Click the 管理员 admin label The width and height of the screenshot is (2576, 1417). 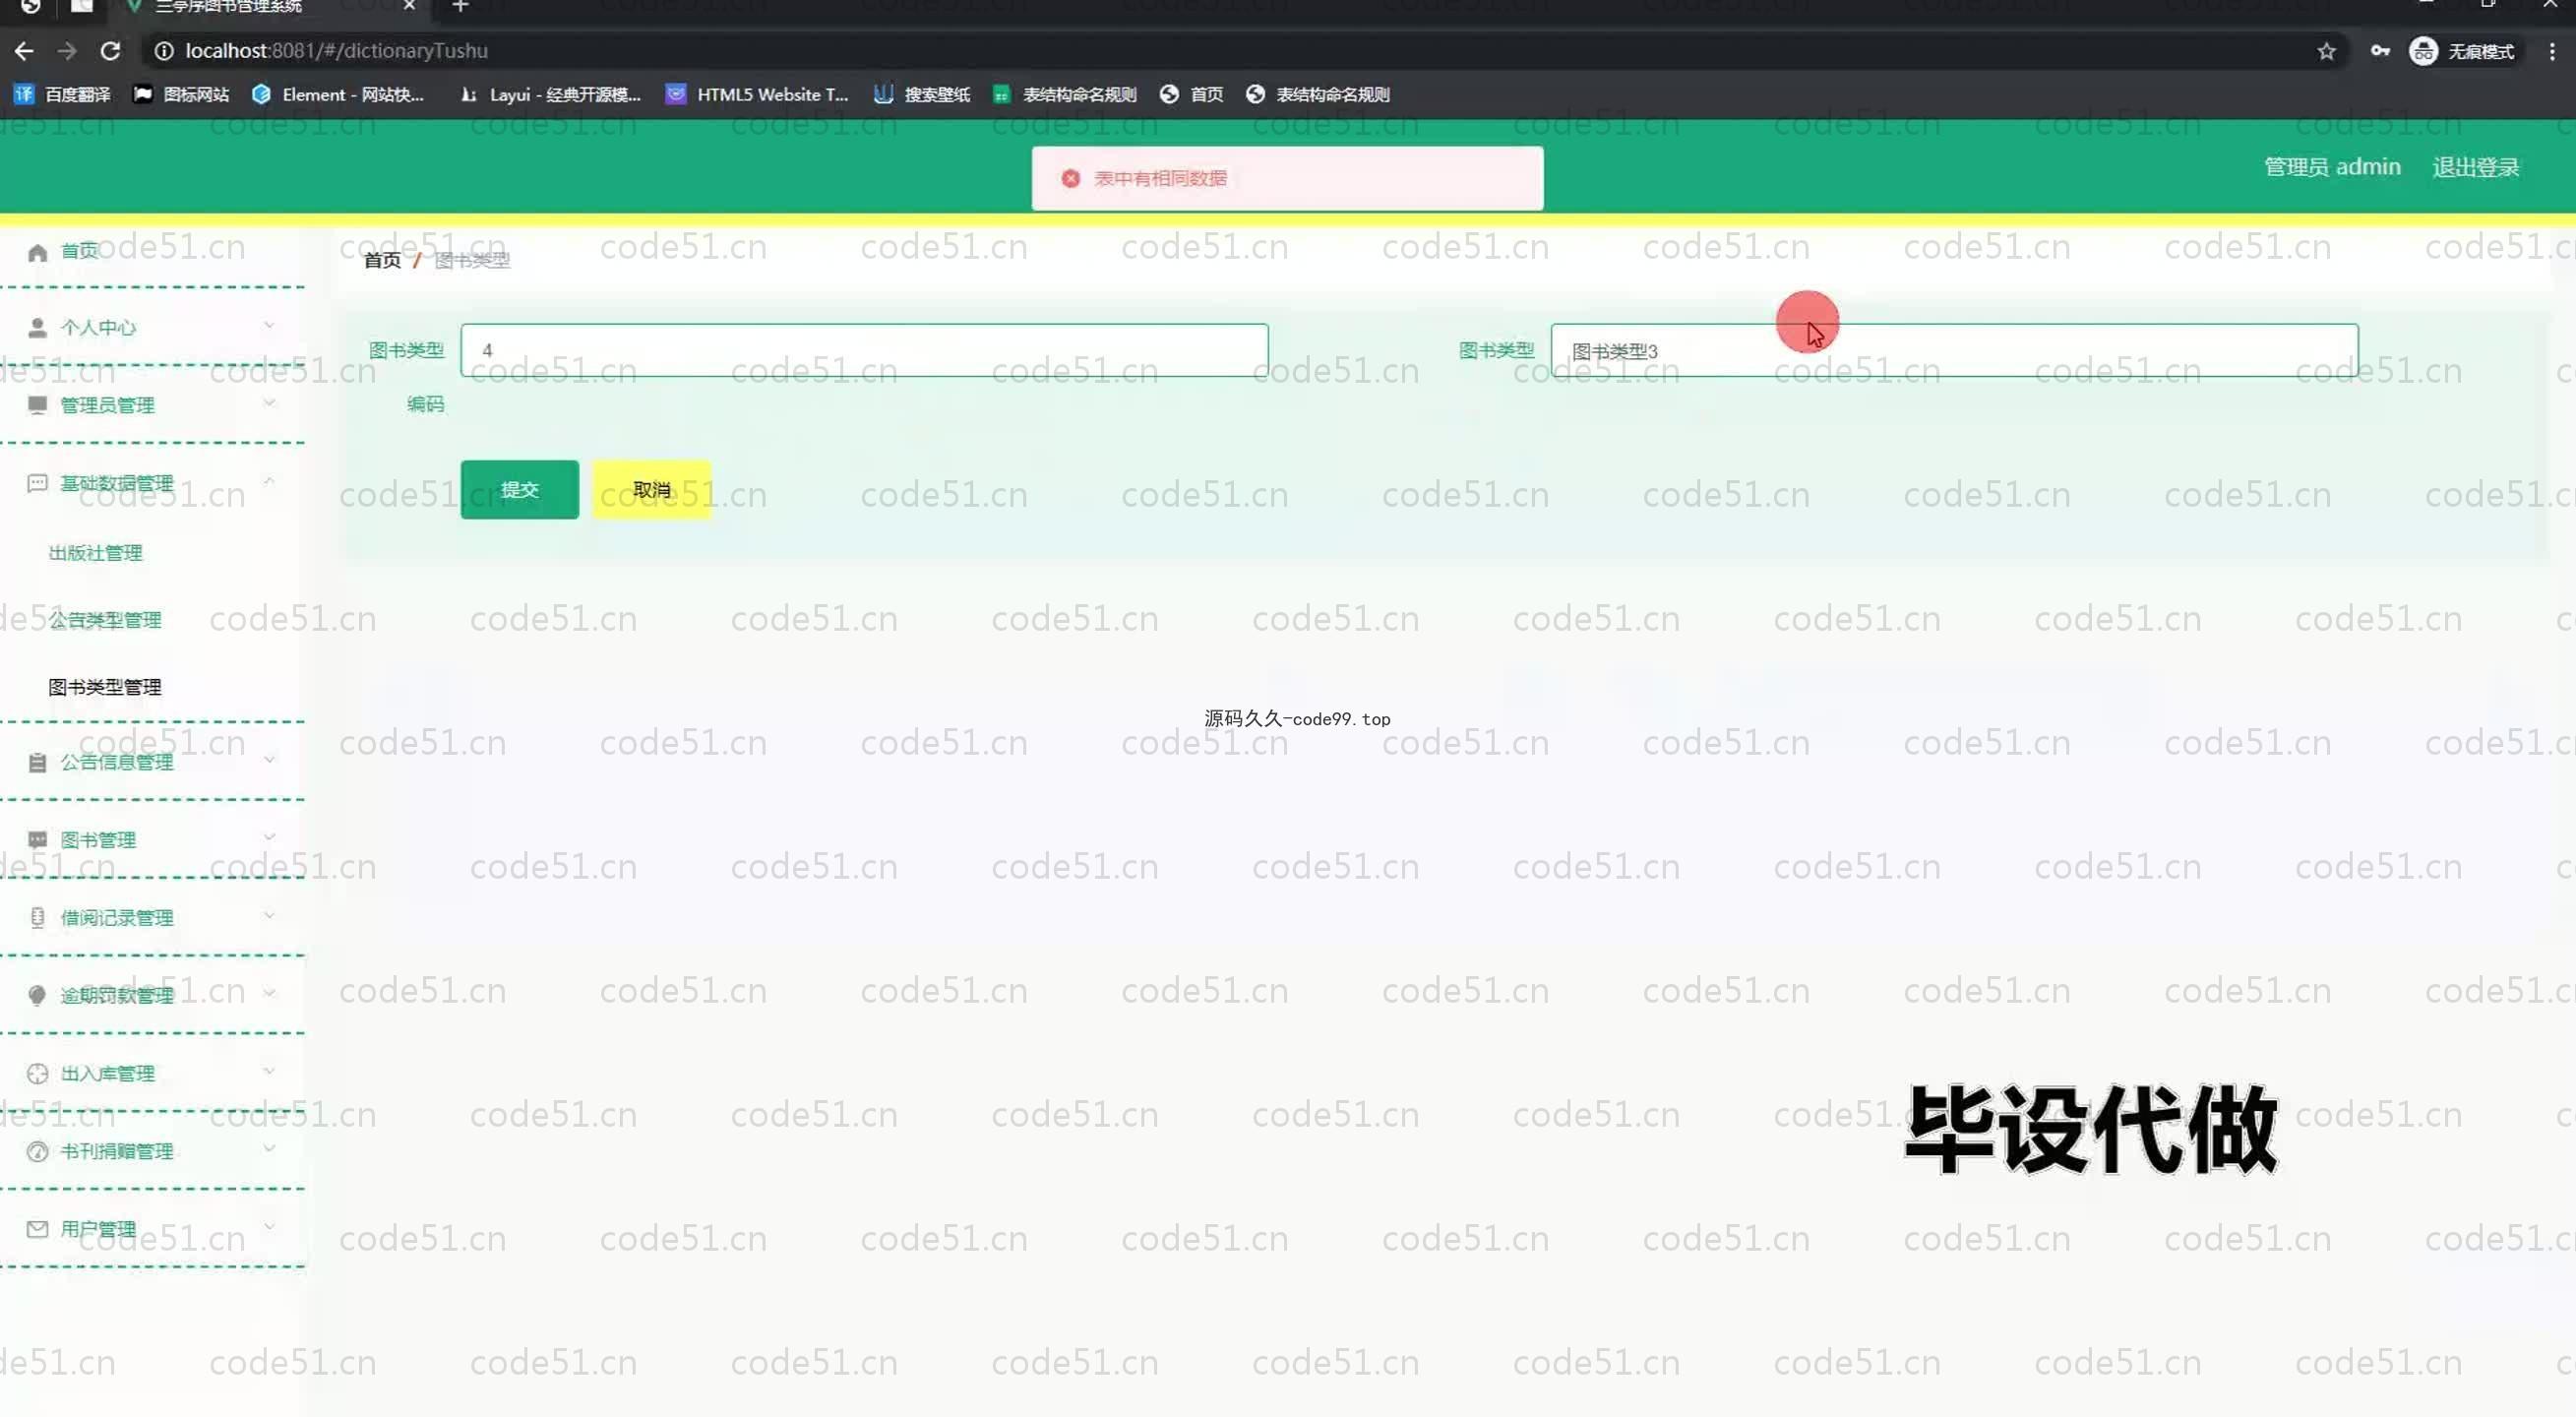click(2332, 167)
